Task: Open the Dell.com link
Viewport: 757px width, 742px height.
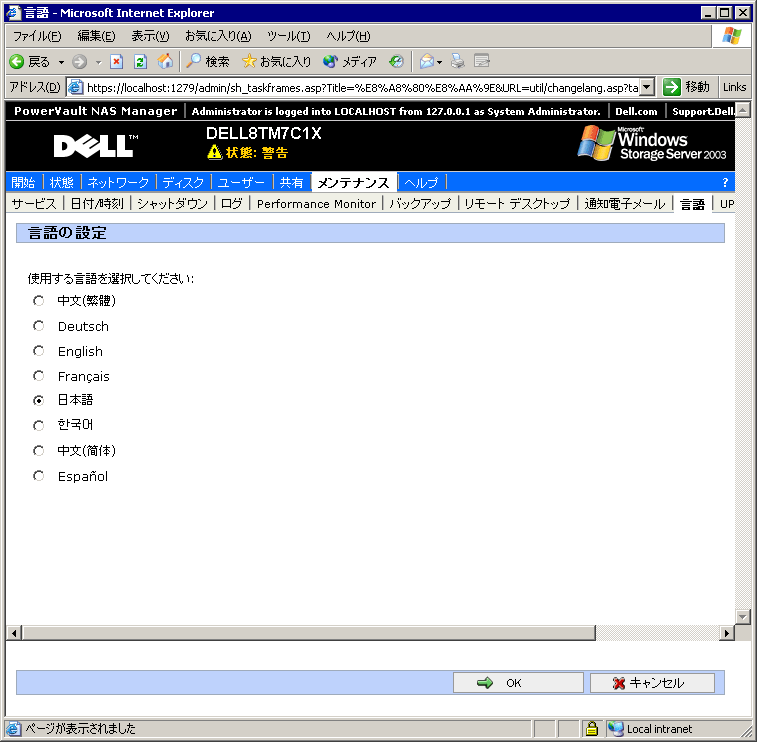Action: point(636,112)
